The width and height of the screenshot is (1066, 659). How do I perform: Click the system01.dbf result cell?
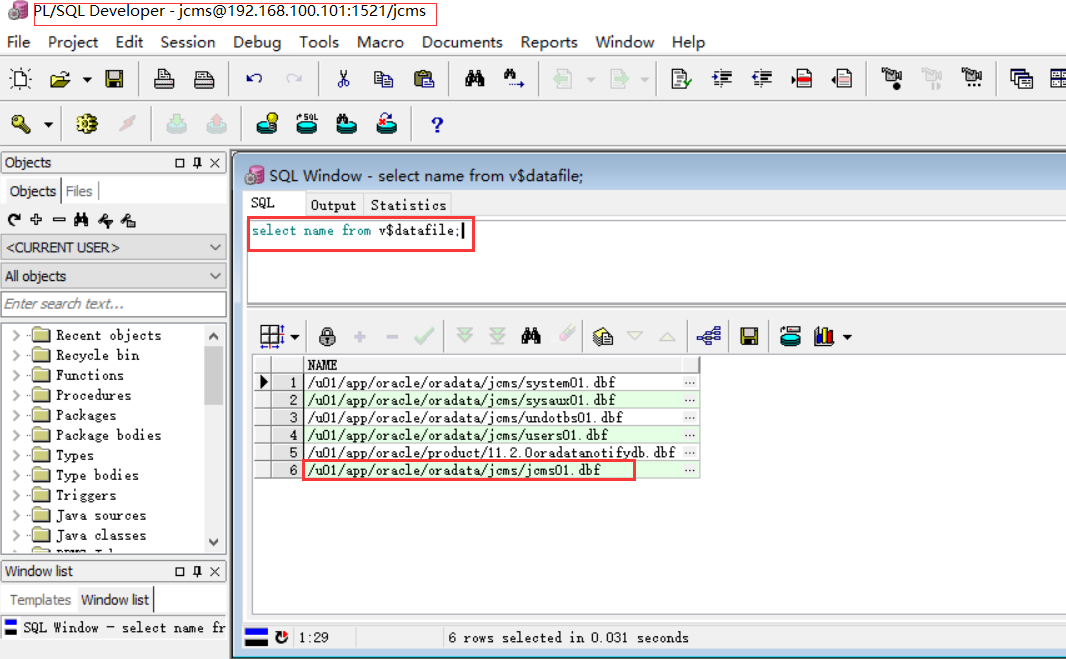tap(493, 382)
